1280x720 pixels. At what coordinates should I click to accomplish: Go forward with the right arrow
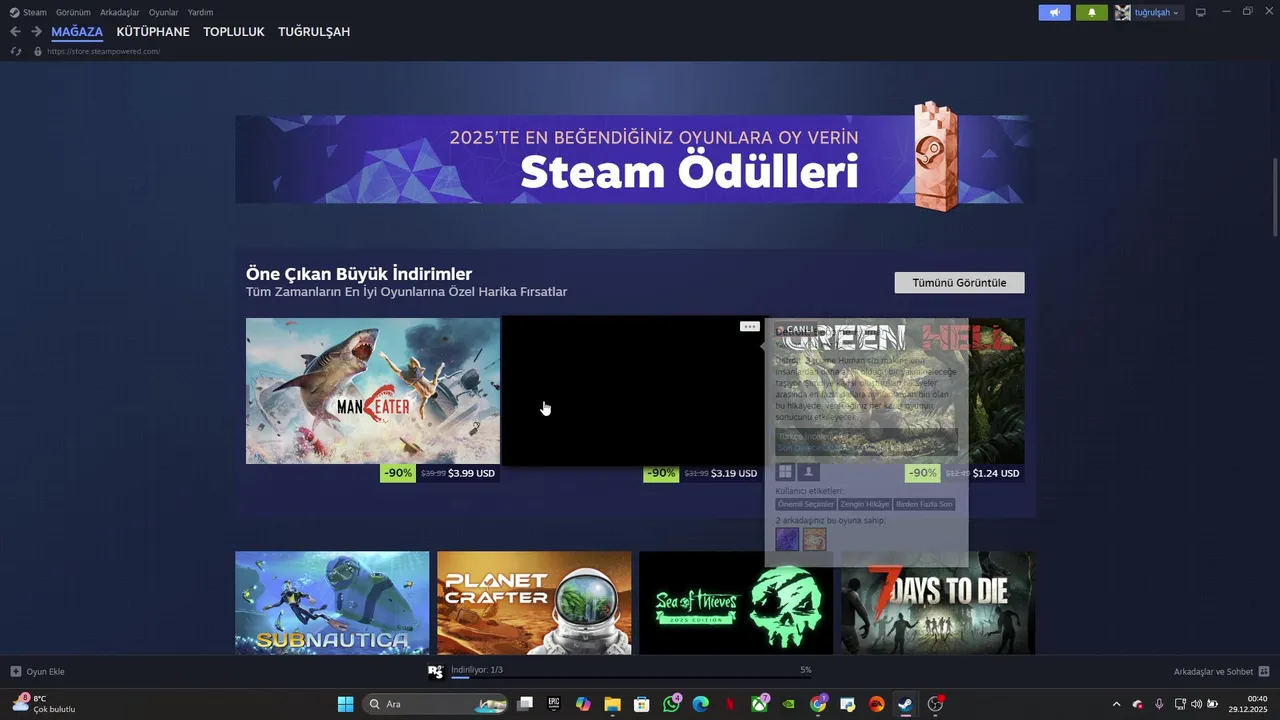pyautogui.click(x=36, y=32)
